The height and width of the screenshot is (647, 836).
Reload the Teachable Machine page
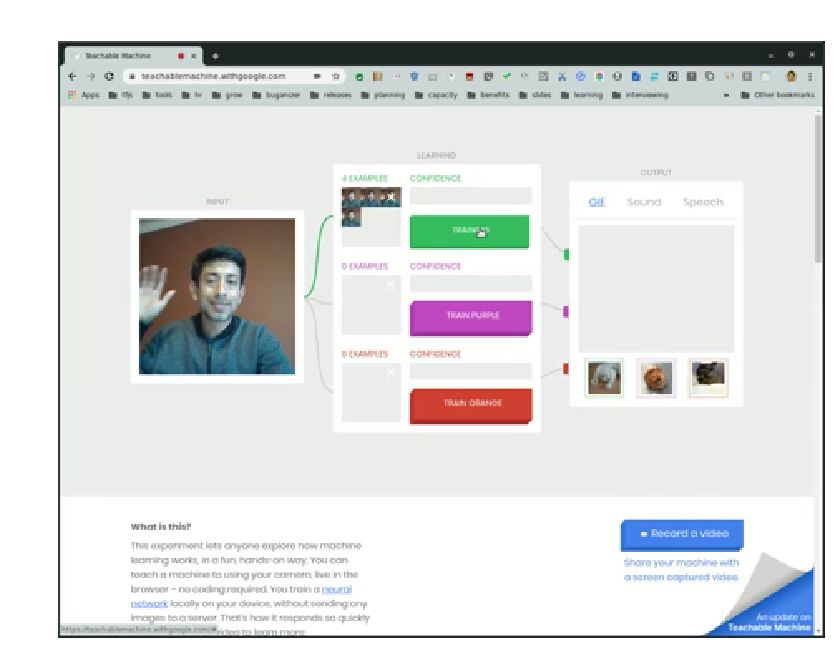coord(109,76)
